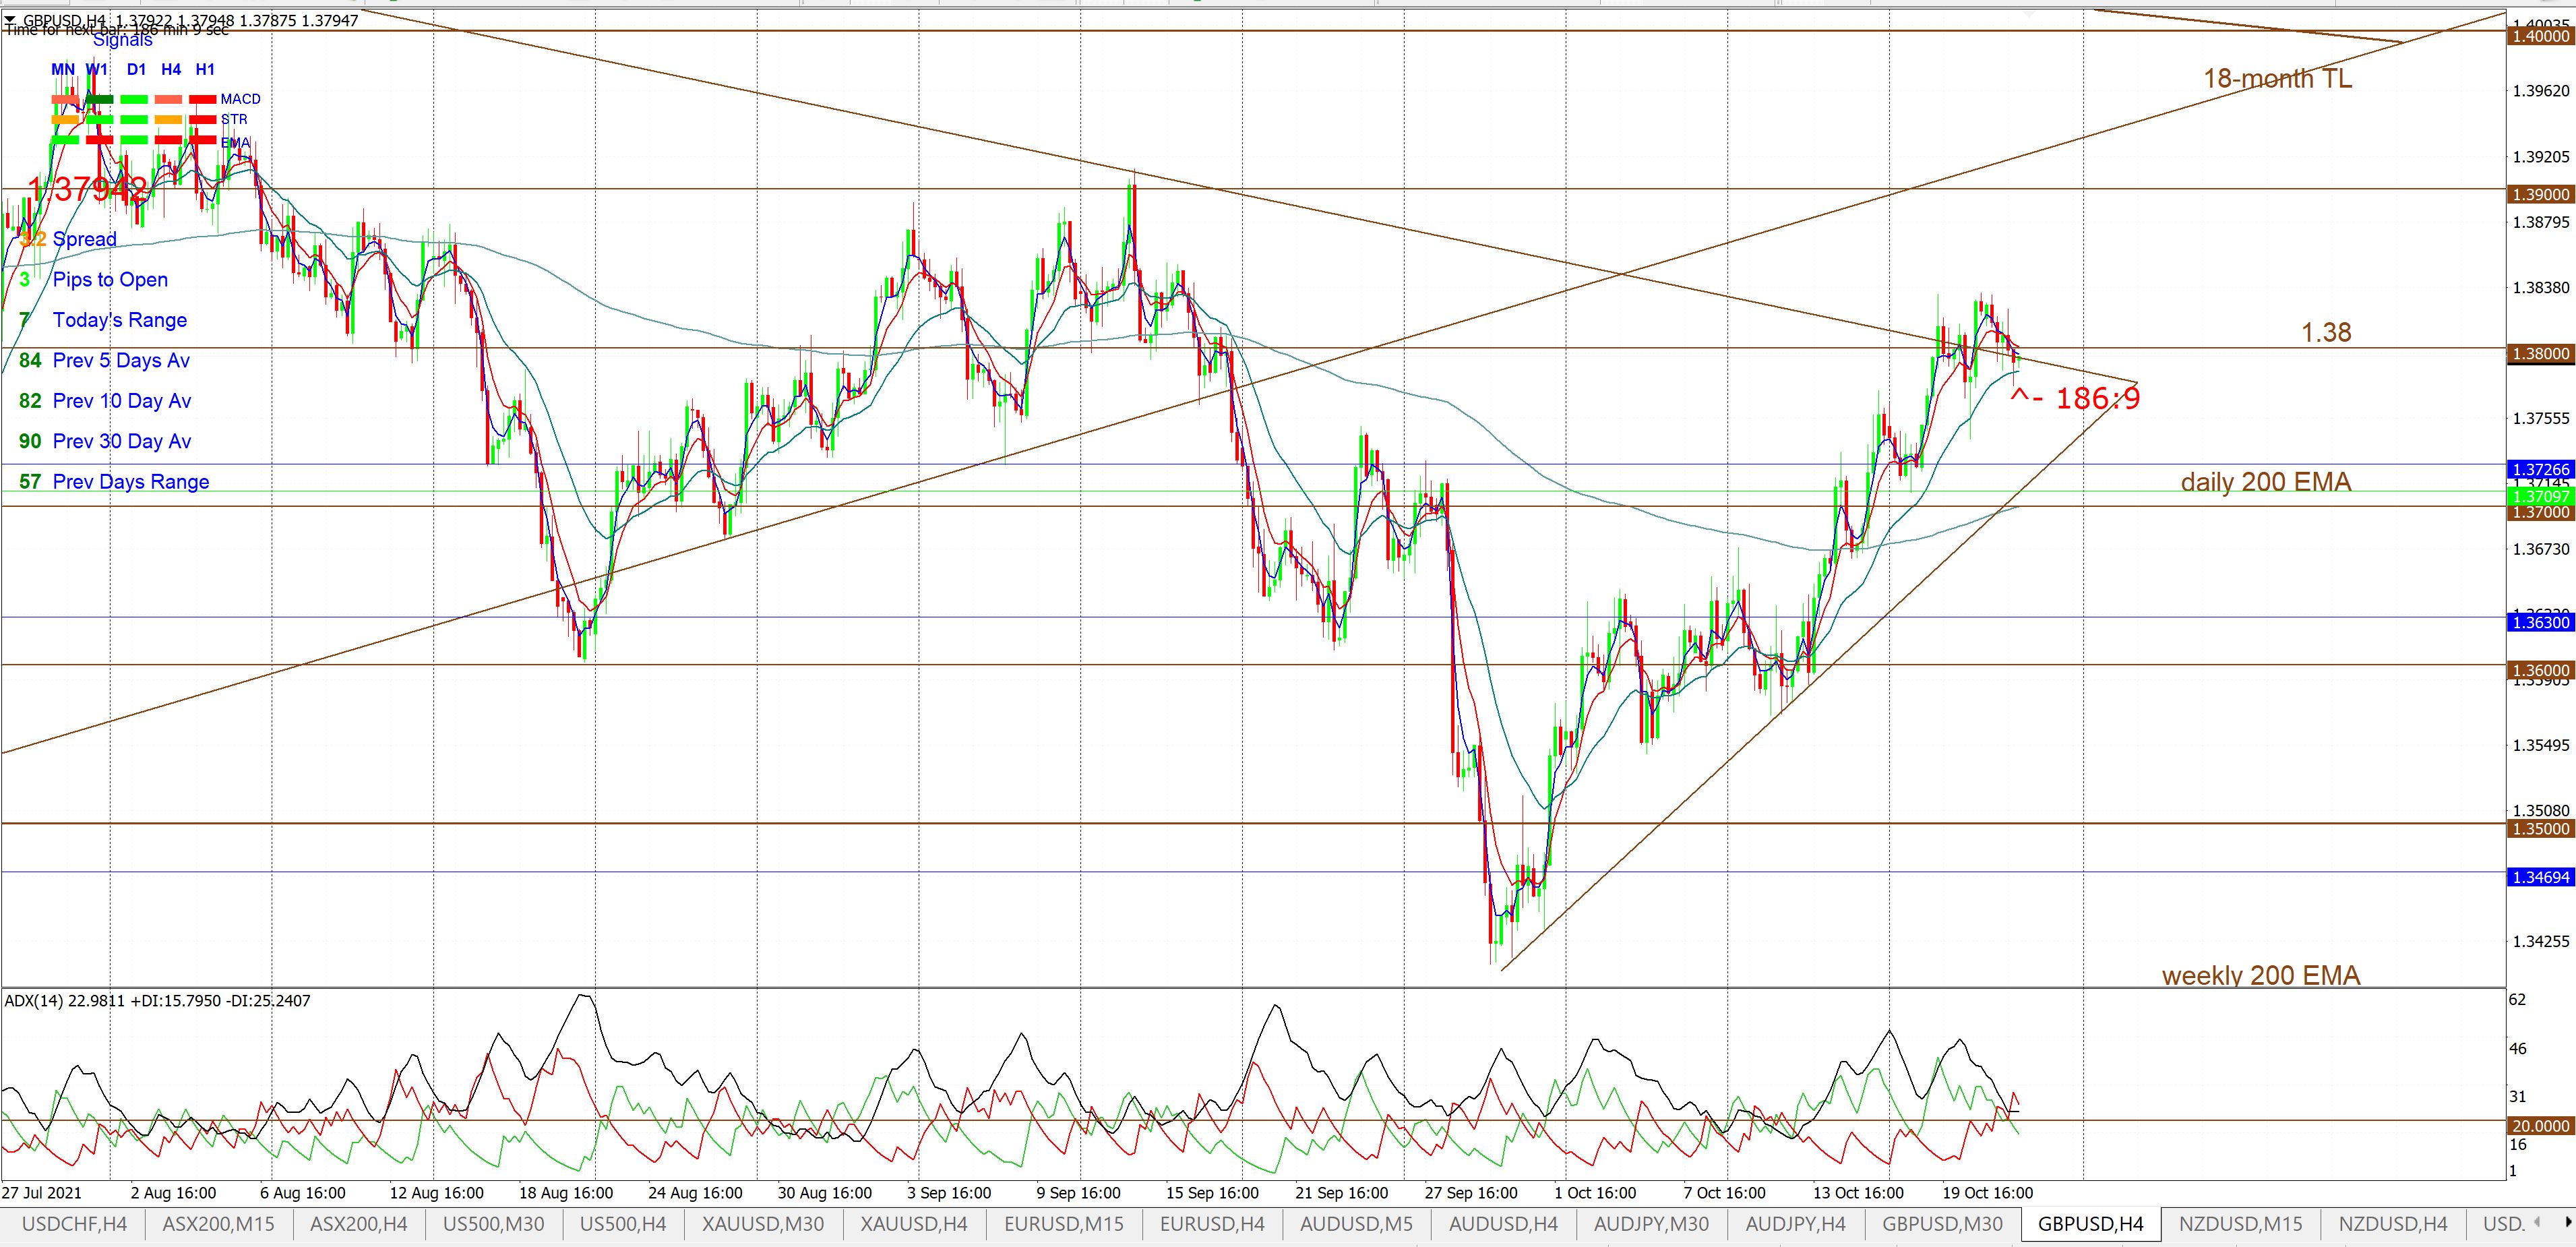The height and width of the screenshot is (1247, 2576).
Task: Select the 1.35000 horizontal line price label
Action: click(x=2540, y=829)
